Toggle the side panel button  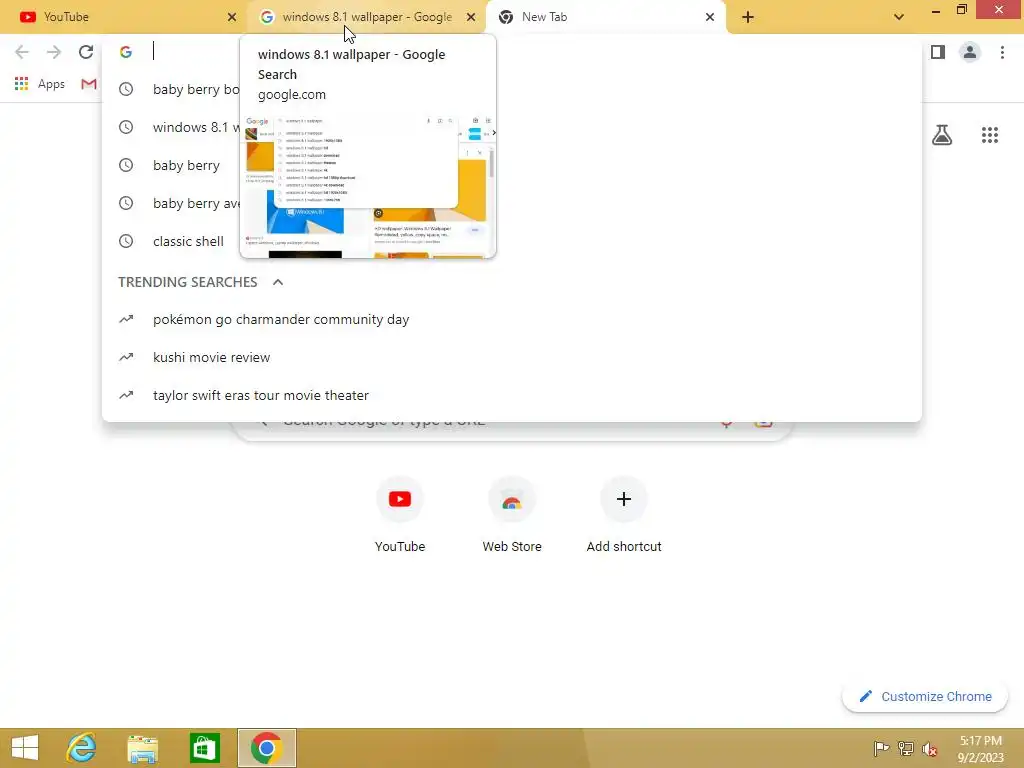938,52
